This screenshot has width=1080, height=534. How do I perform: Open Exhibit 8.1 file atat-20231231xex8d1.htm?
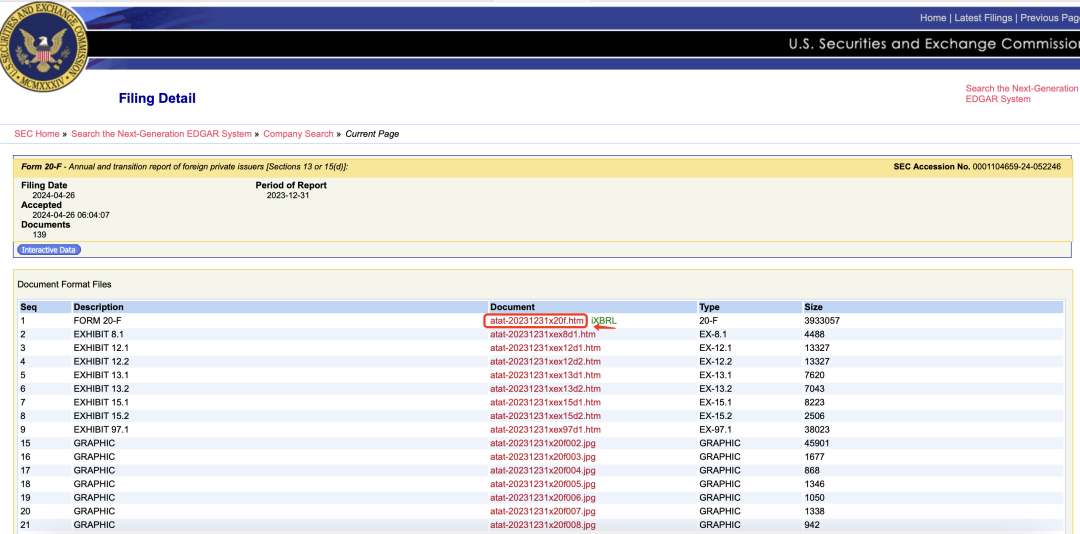(x=542, y=334)
